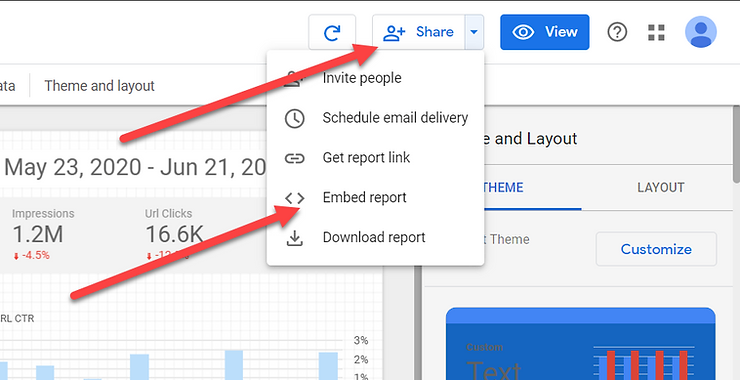The height and width of the screenshot is (380, 740).
Task: Switch to the LAYOUT tab
Action: (x=661, y=187)
